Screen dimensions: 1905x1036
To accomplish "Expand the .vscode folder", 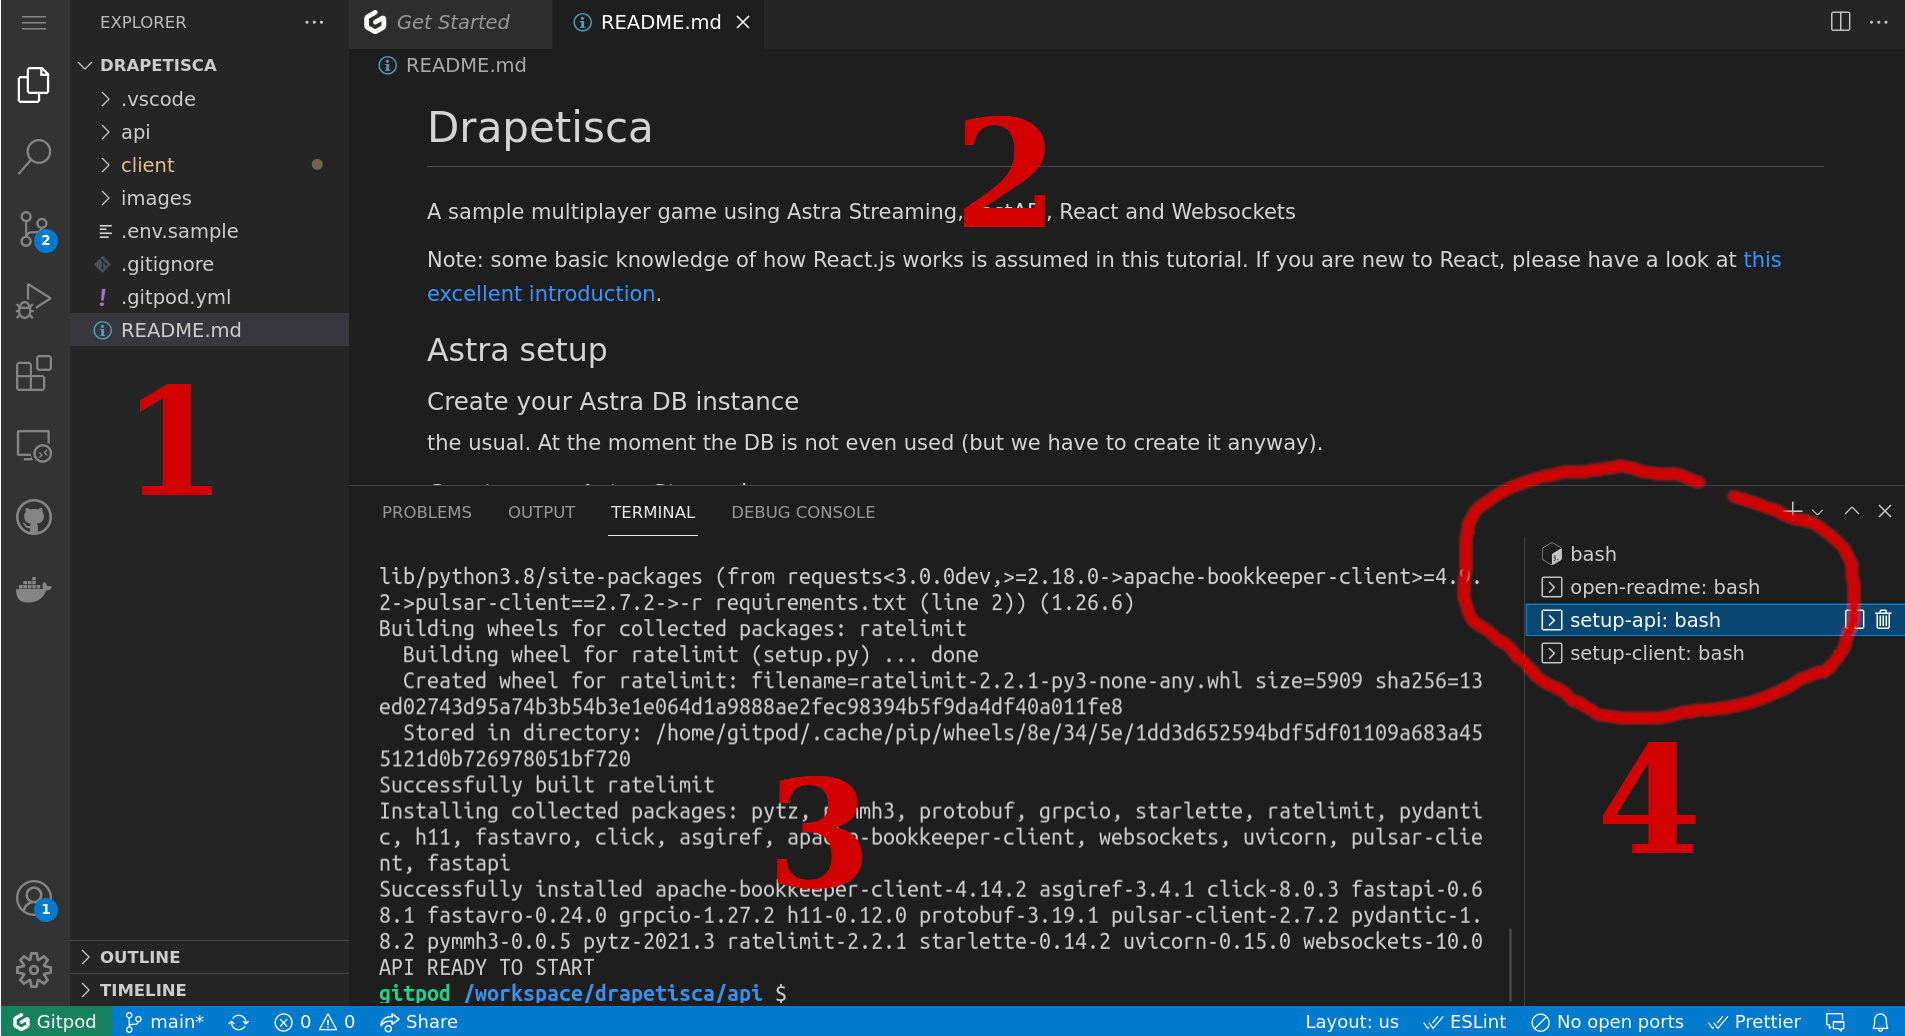I will (209, 99).
